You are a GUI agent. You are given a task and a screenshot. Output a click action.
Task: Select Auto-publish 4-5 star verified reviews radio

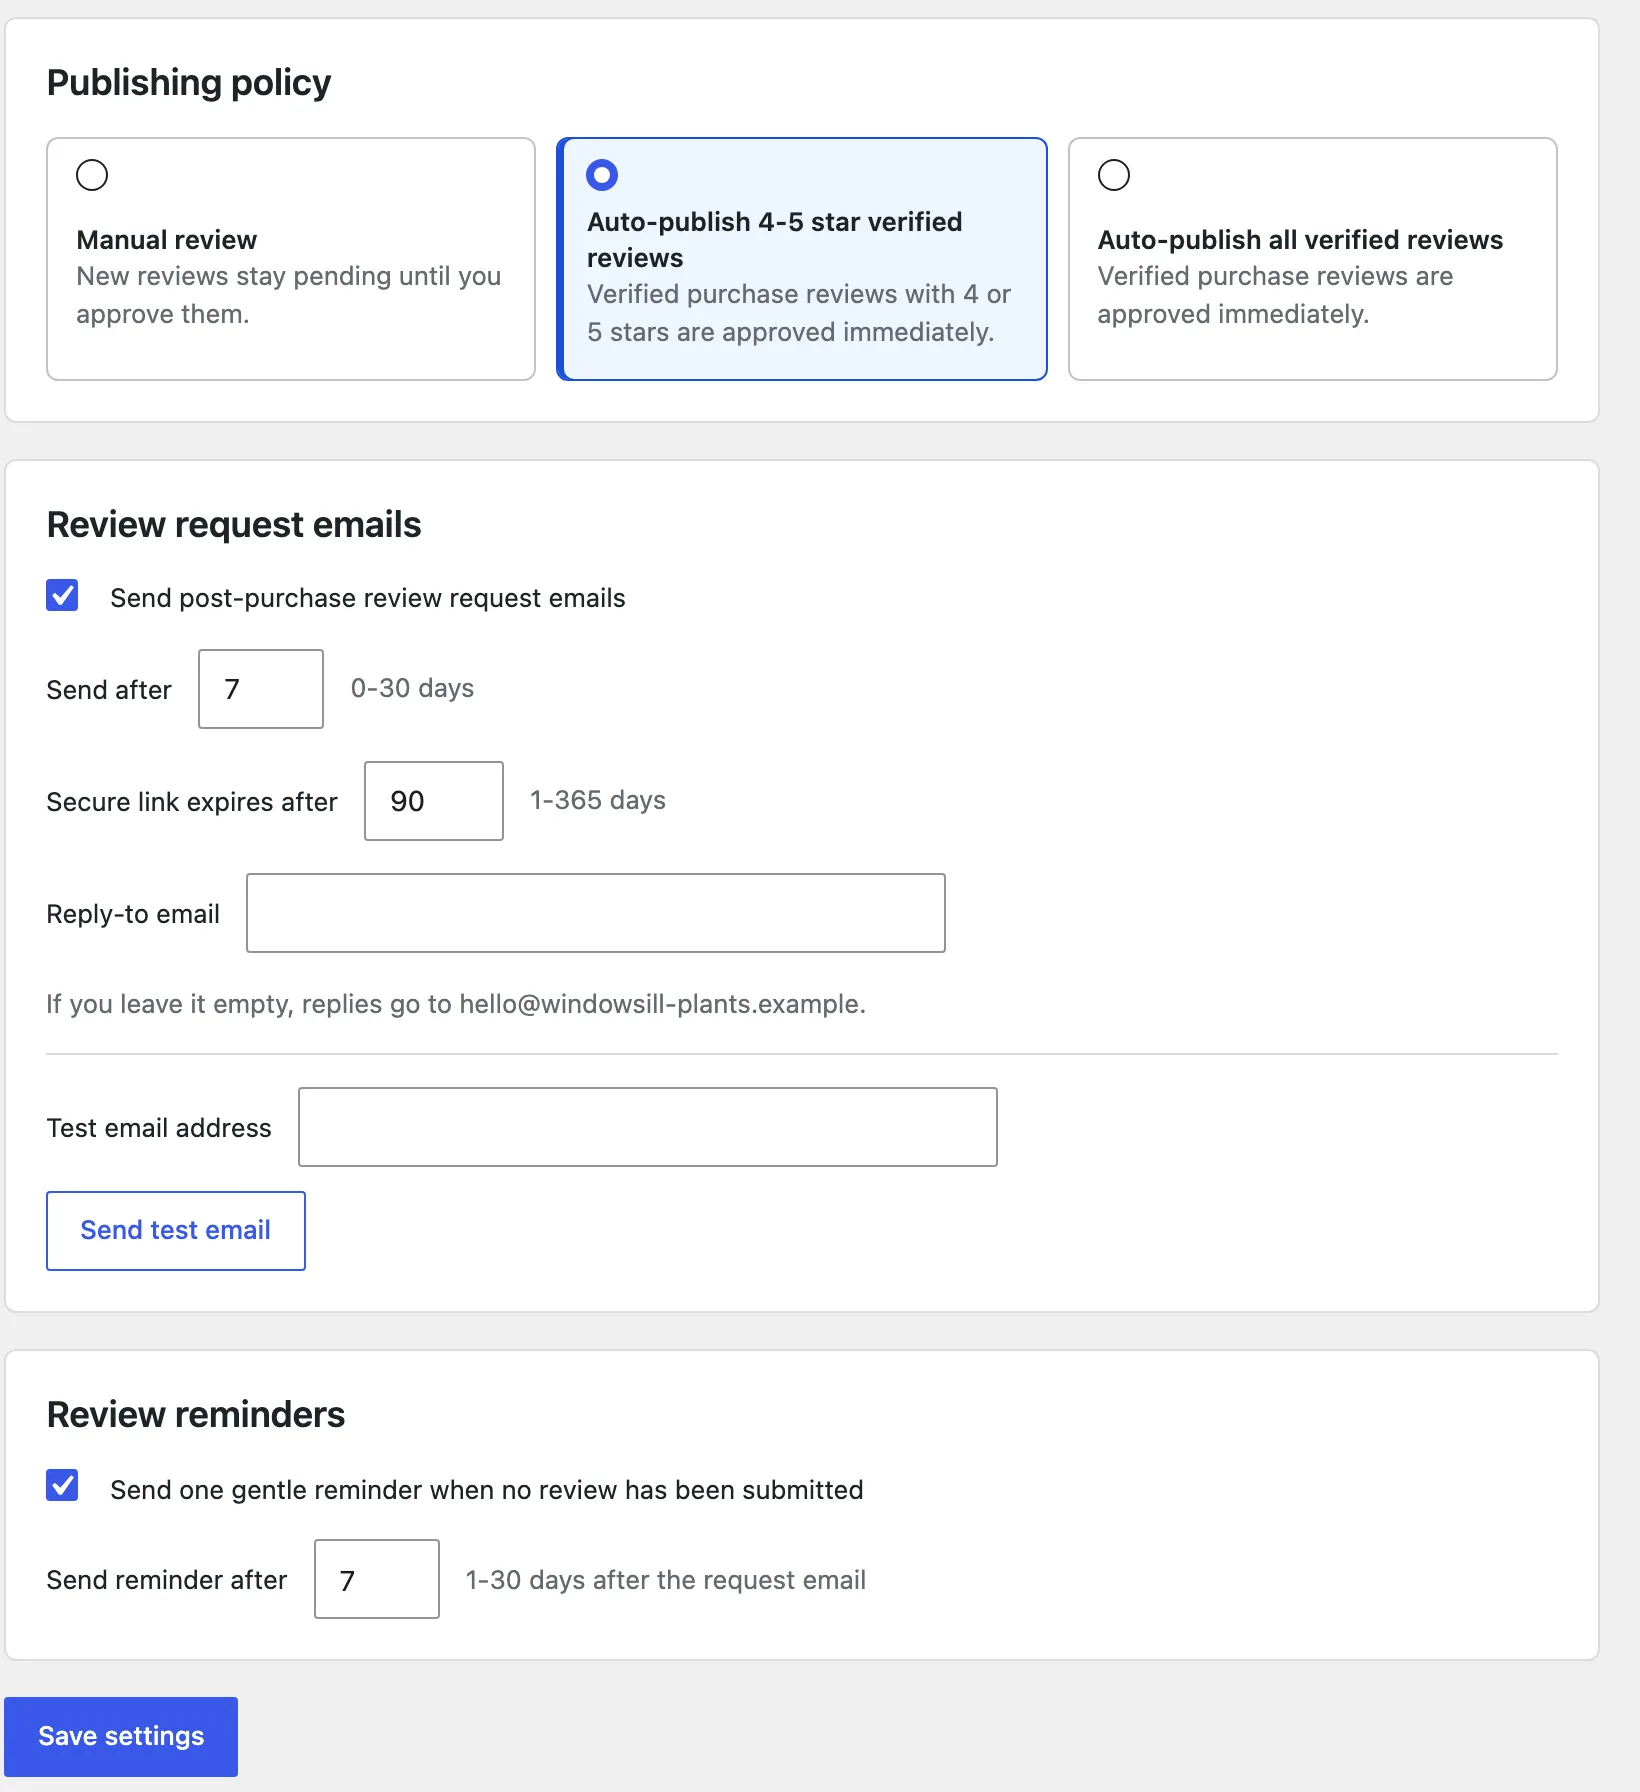click(x=602, y=175)
